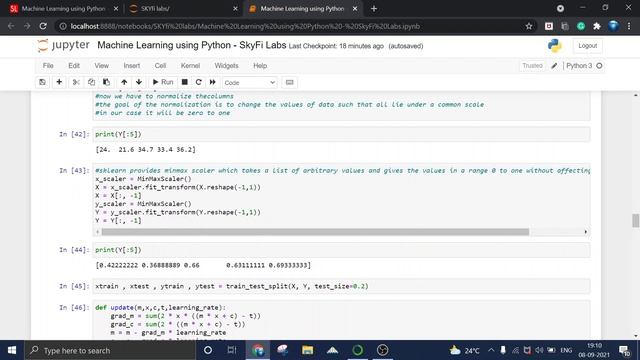640x360 pixels.
Task: Click the page vertical scrollbar thumb
Action: (636, 220)
